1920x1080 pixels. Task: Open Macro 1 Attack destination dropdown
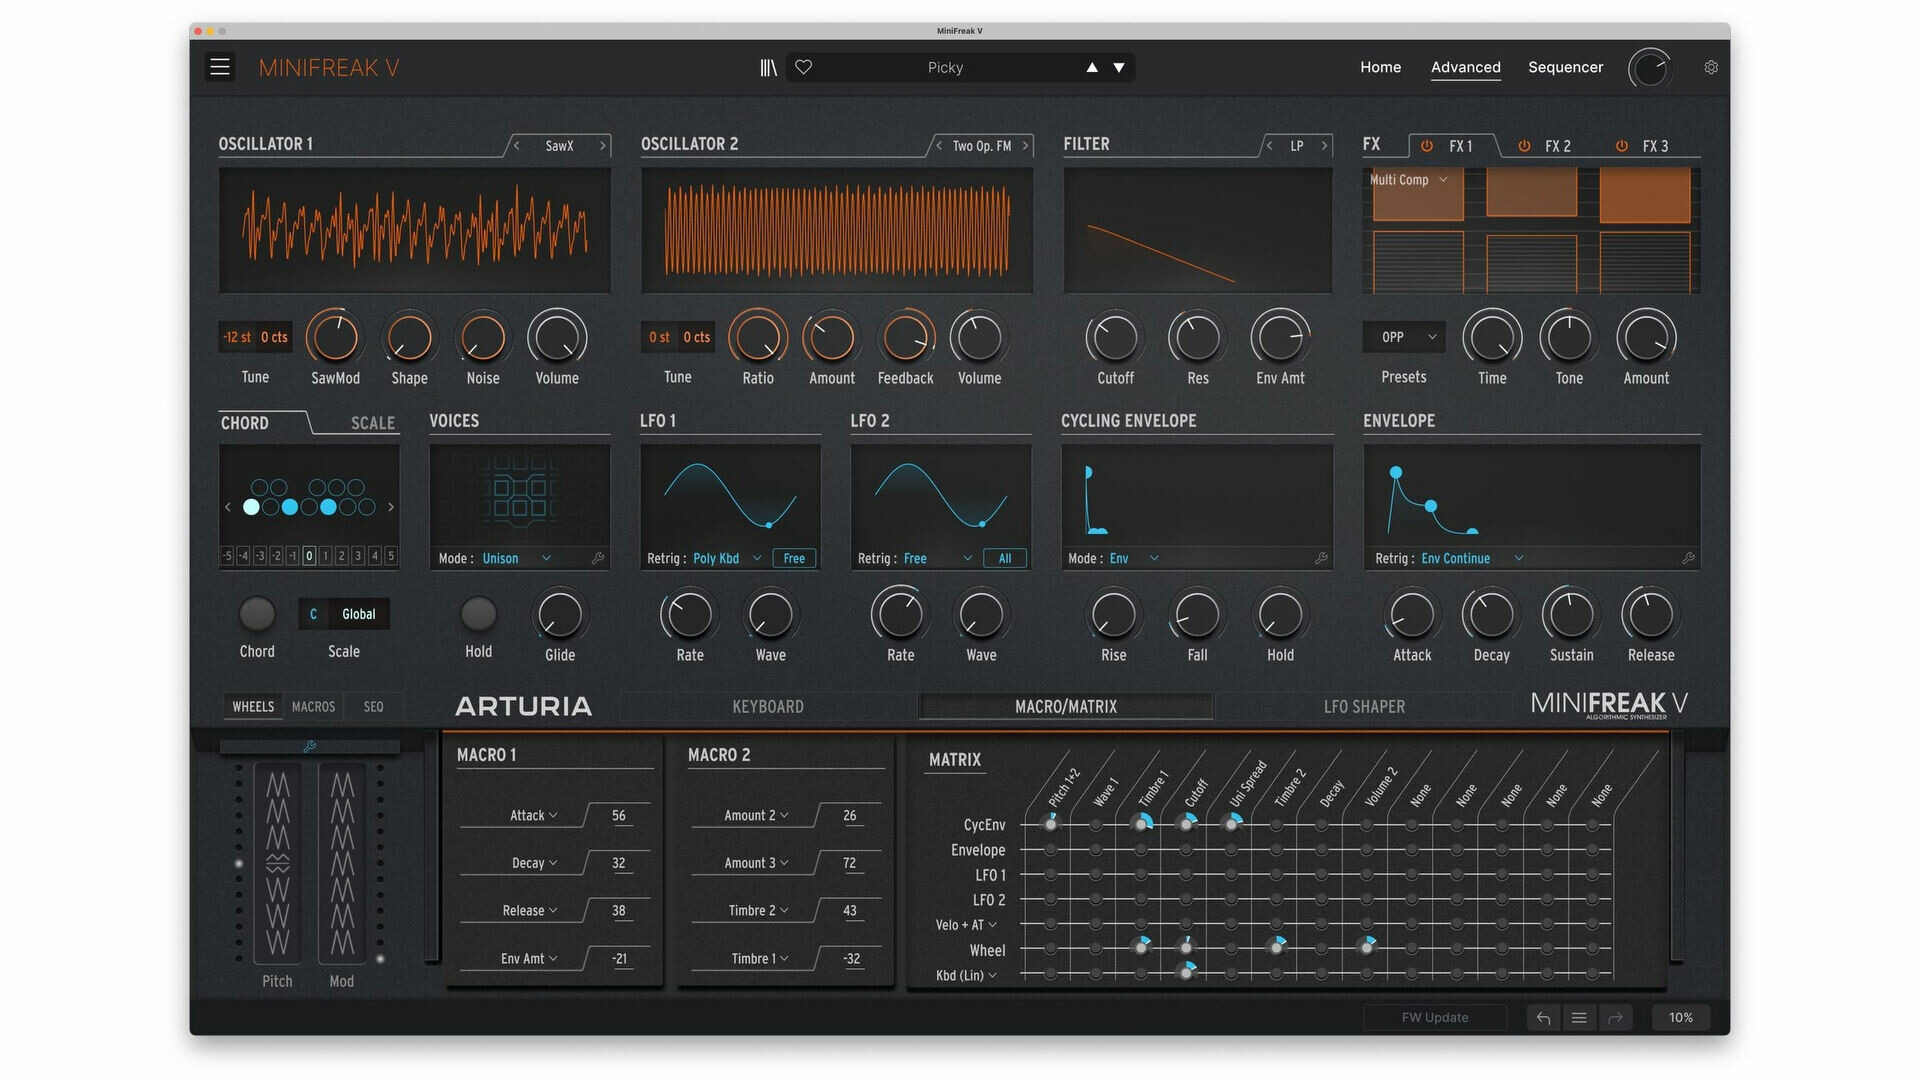(533, 816)
